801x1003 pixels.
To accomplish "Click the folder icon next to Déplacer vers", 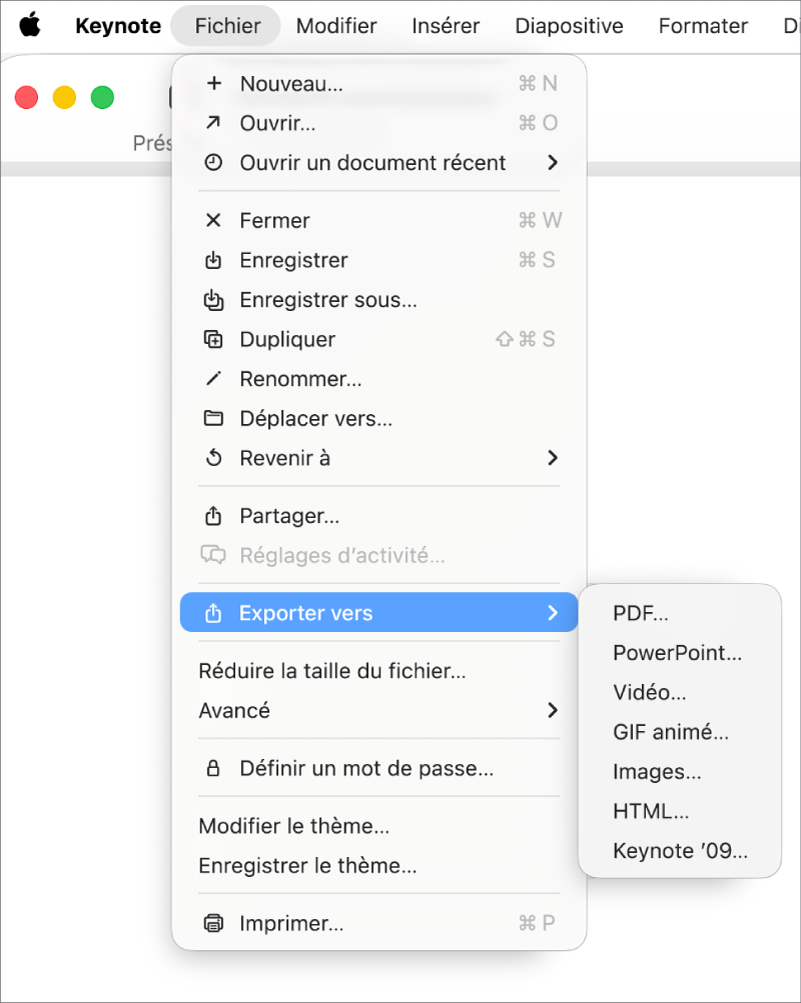I will click(214, 418).
